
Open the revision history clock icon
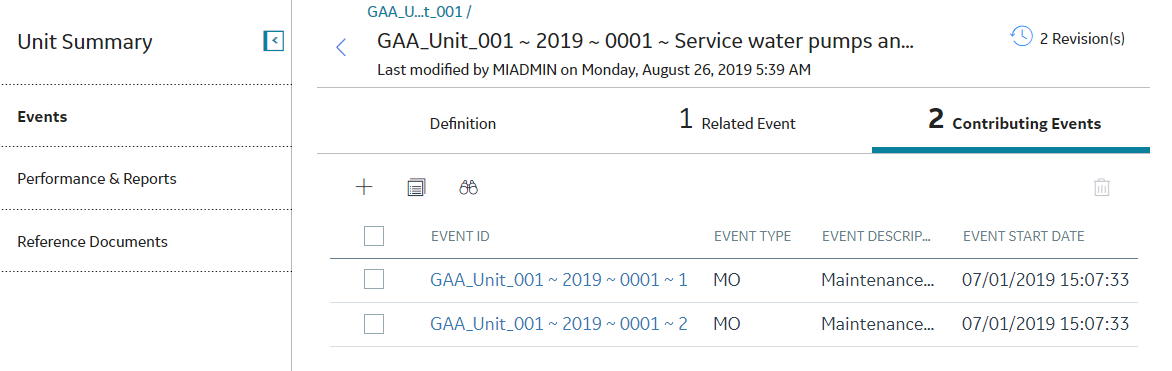point(1021,37)
